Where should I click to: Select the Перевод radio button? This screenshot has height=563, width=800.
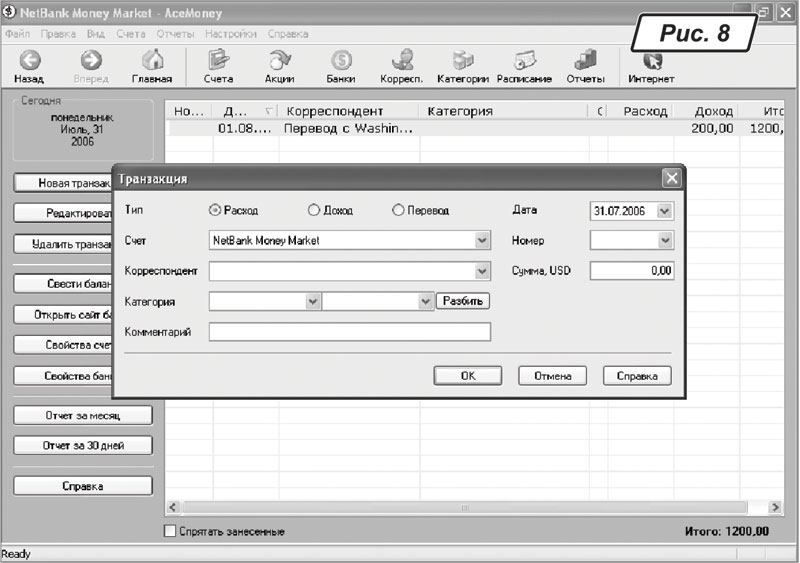398,211
